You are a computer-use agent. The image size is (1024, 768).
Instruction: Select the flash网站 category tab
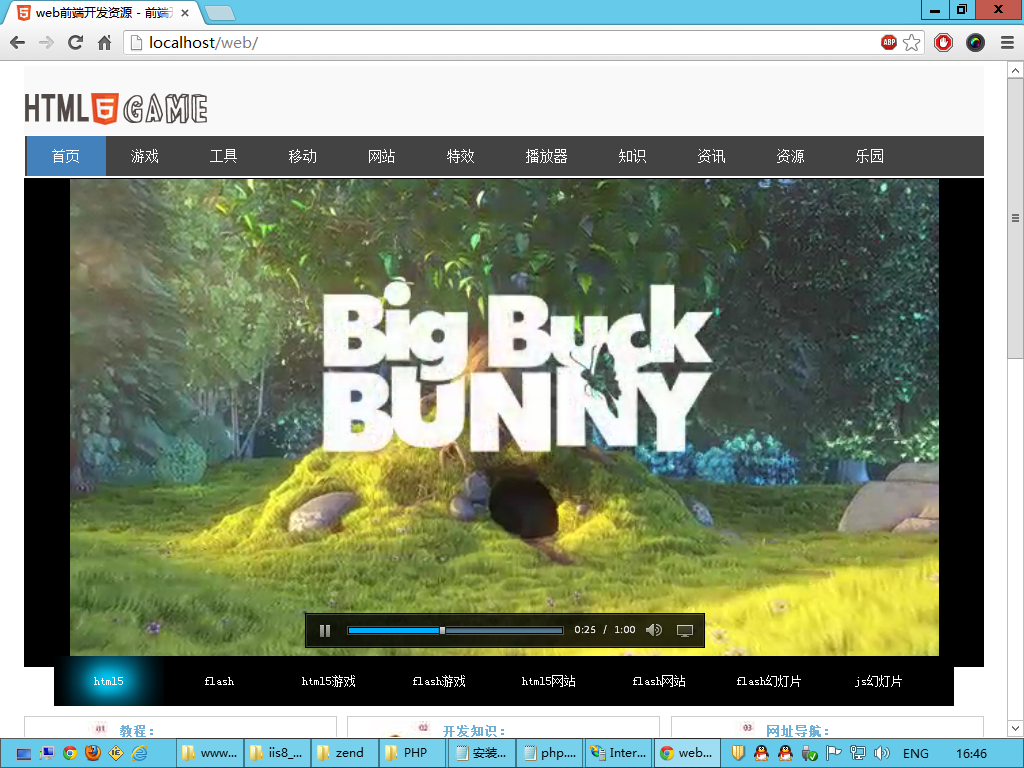659,681
